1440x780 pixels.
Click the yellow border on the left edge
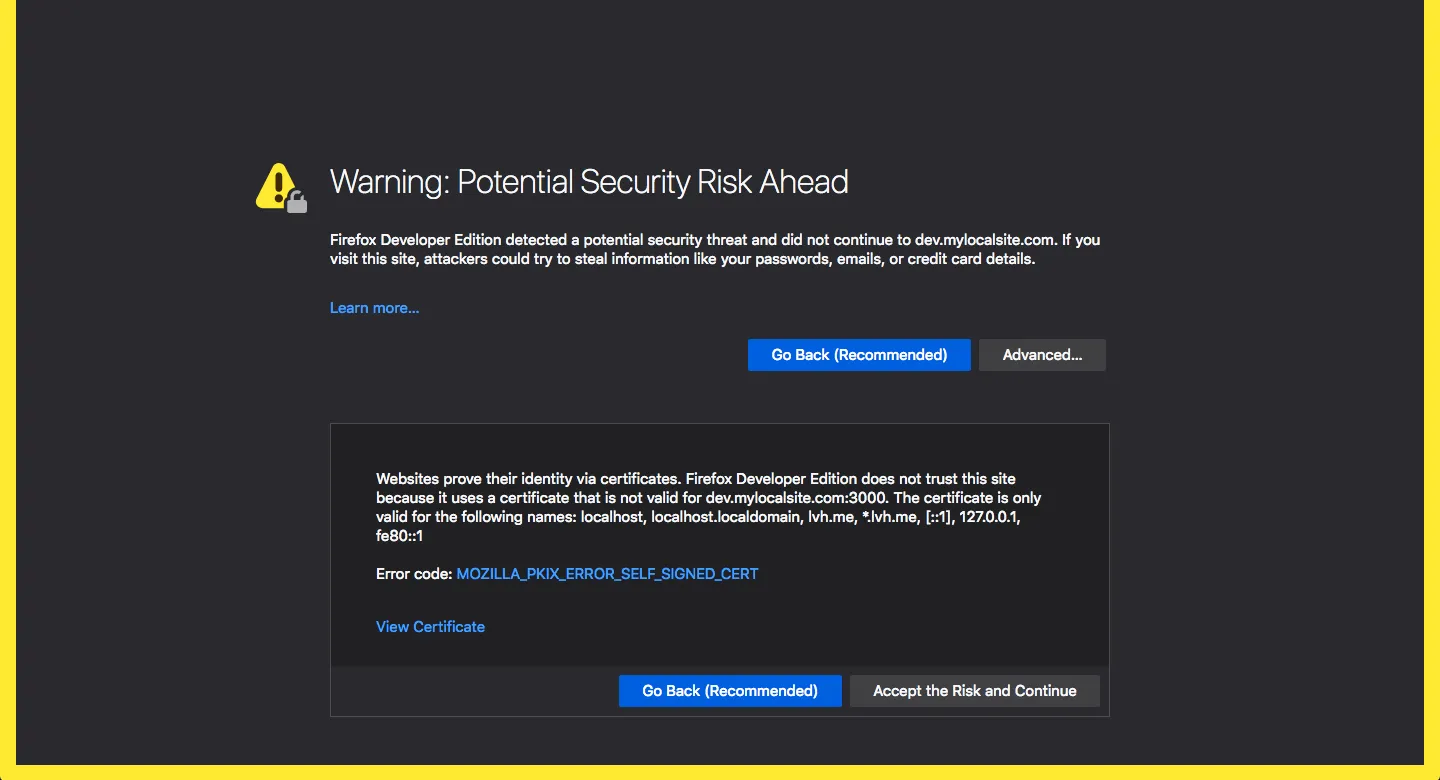click(x=8, y=390)
